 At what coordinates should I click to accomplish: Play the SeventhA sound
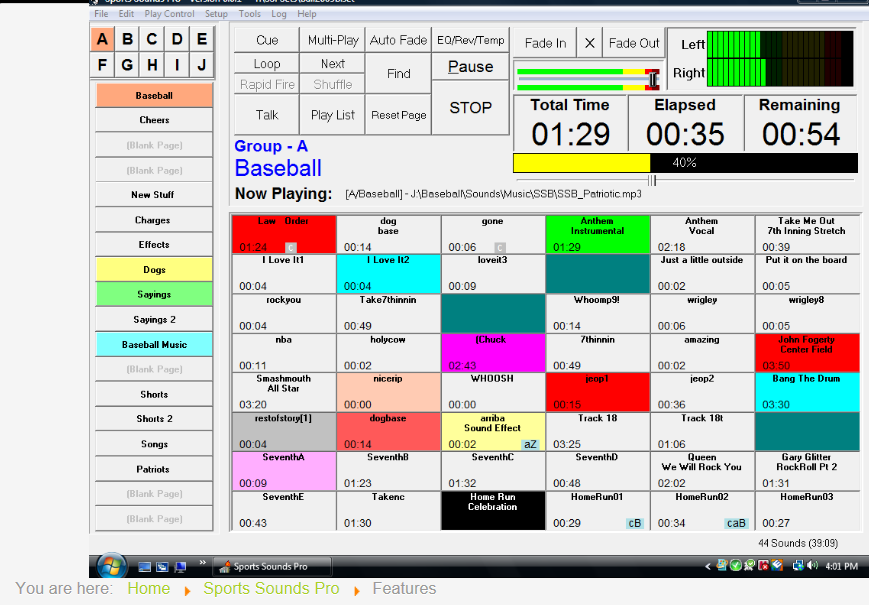coord(284,470)
